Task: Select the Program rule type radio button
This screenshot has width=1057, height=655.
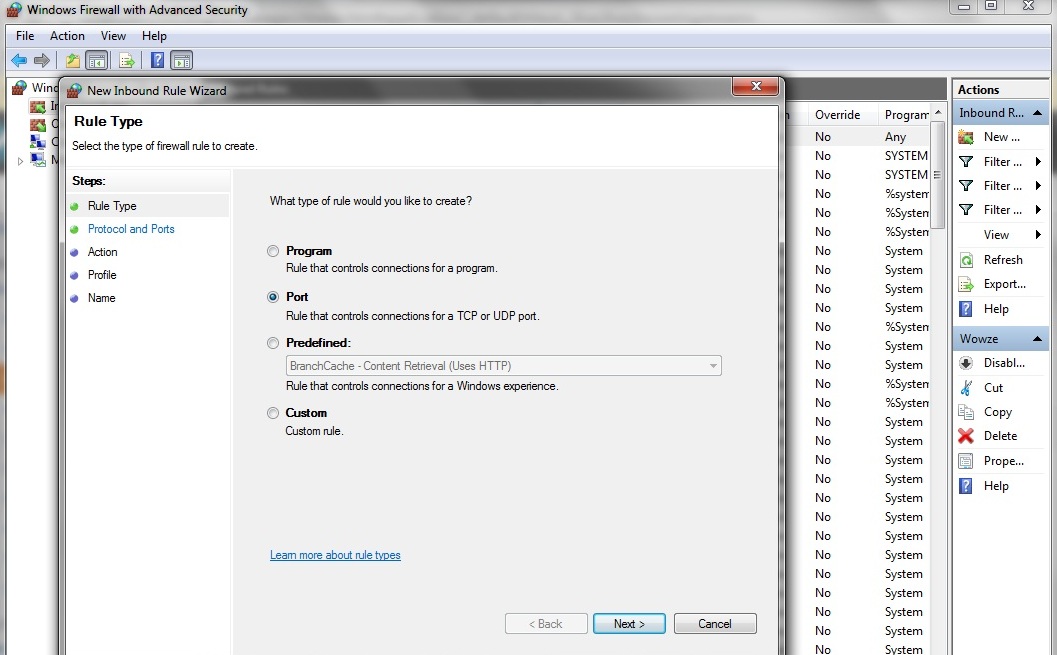Action: pos(273,252)
